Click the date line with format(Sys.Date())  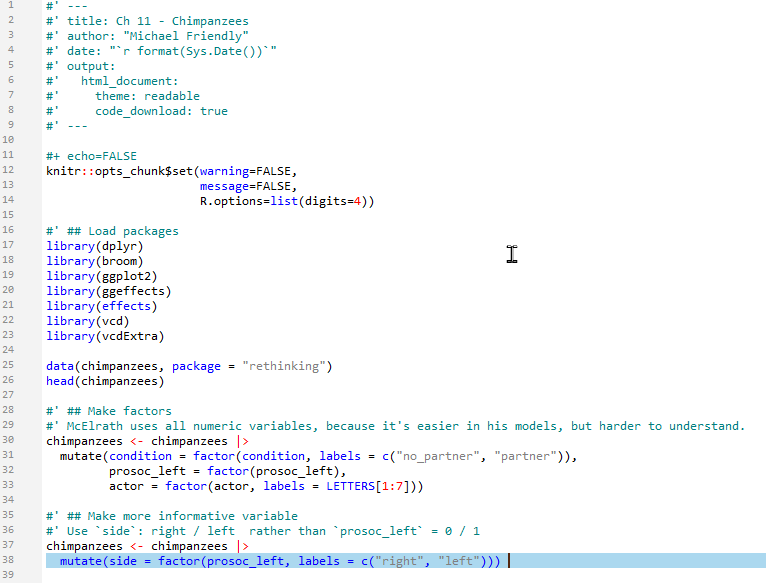click(161, 51)
